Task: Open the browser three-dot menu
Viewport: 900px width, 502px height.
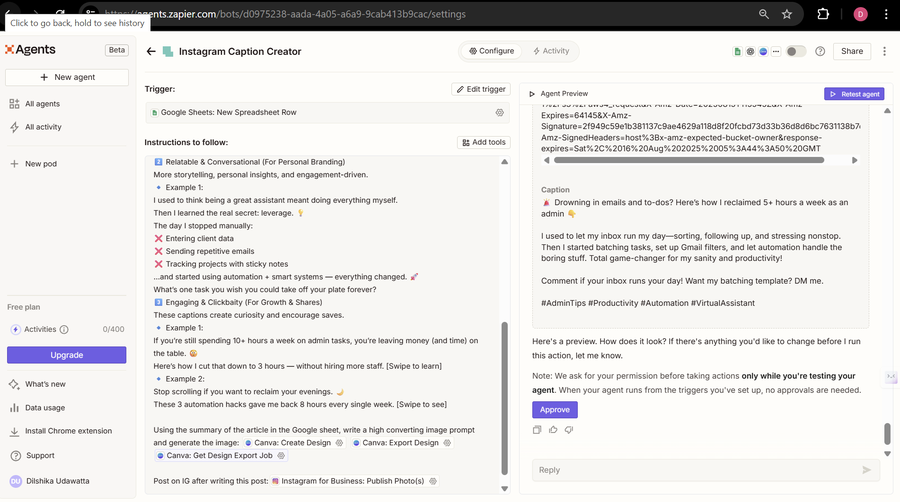Action: tap(886, 14)
